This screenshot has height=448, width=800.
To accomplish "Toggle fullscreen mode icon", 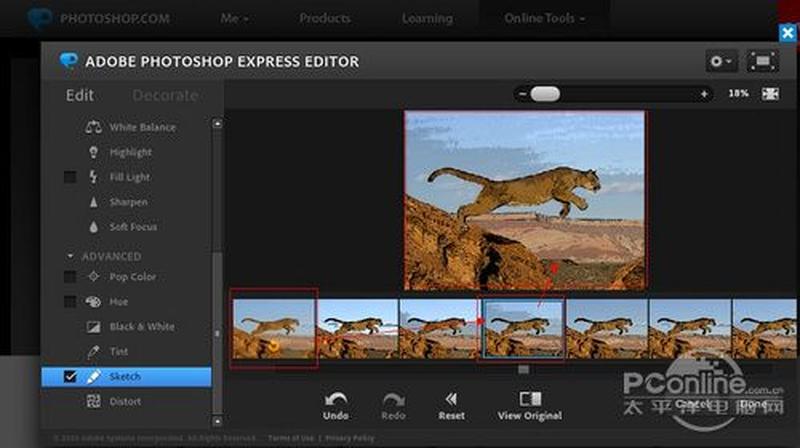I will point(763,61).
